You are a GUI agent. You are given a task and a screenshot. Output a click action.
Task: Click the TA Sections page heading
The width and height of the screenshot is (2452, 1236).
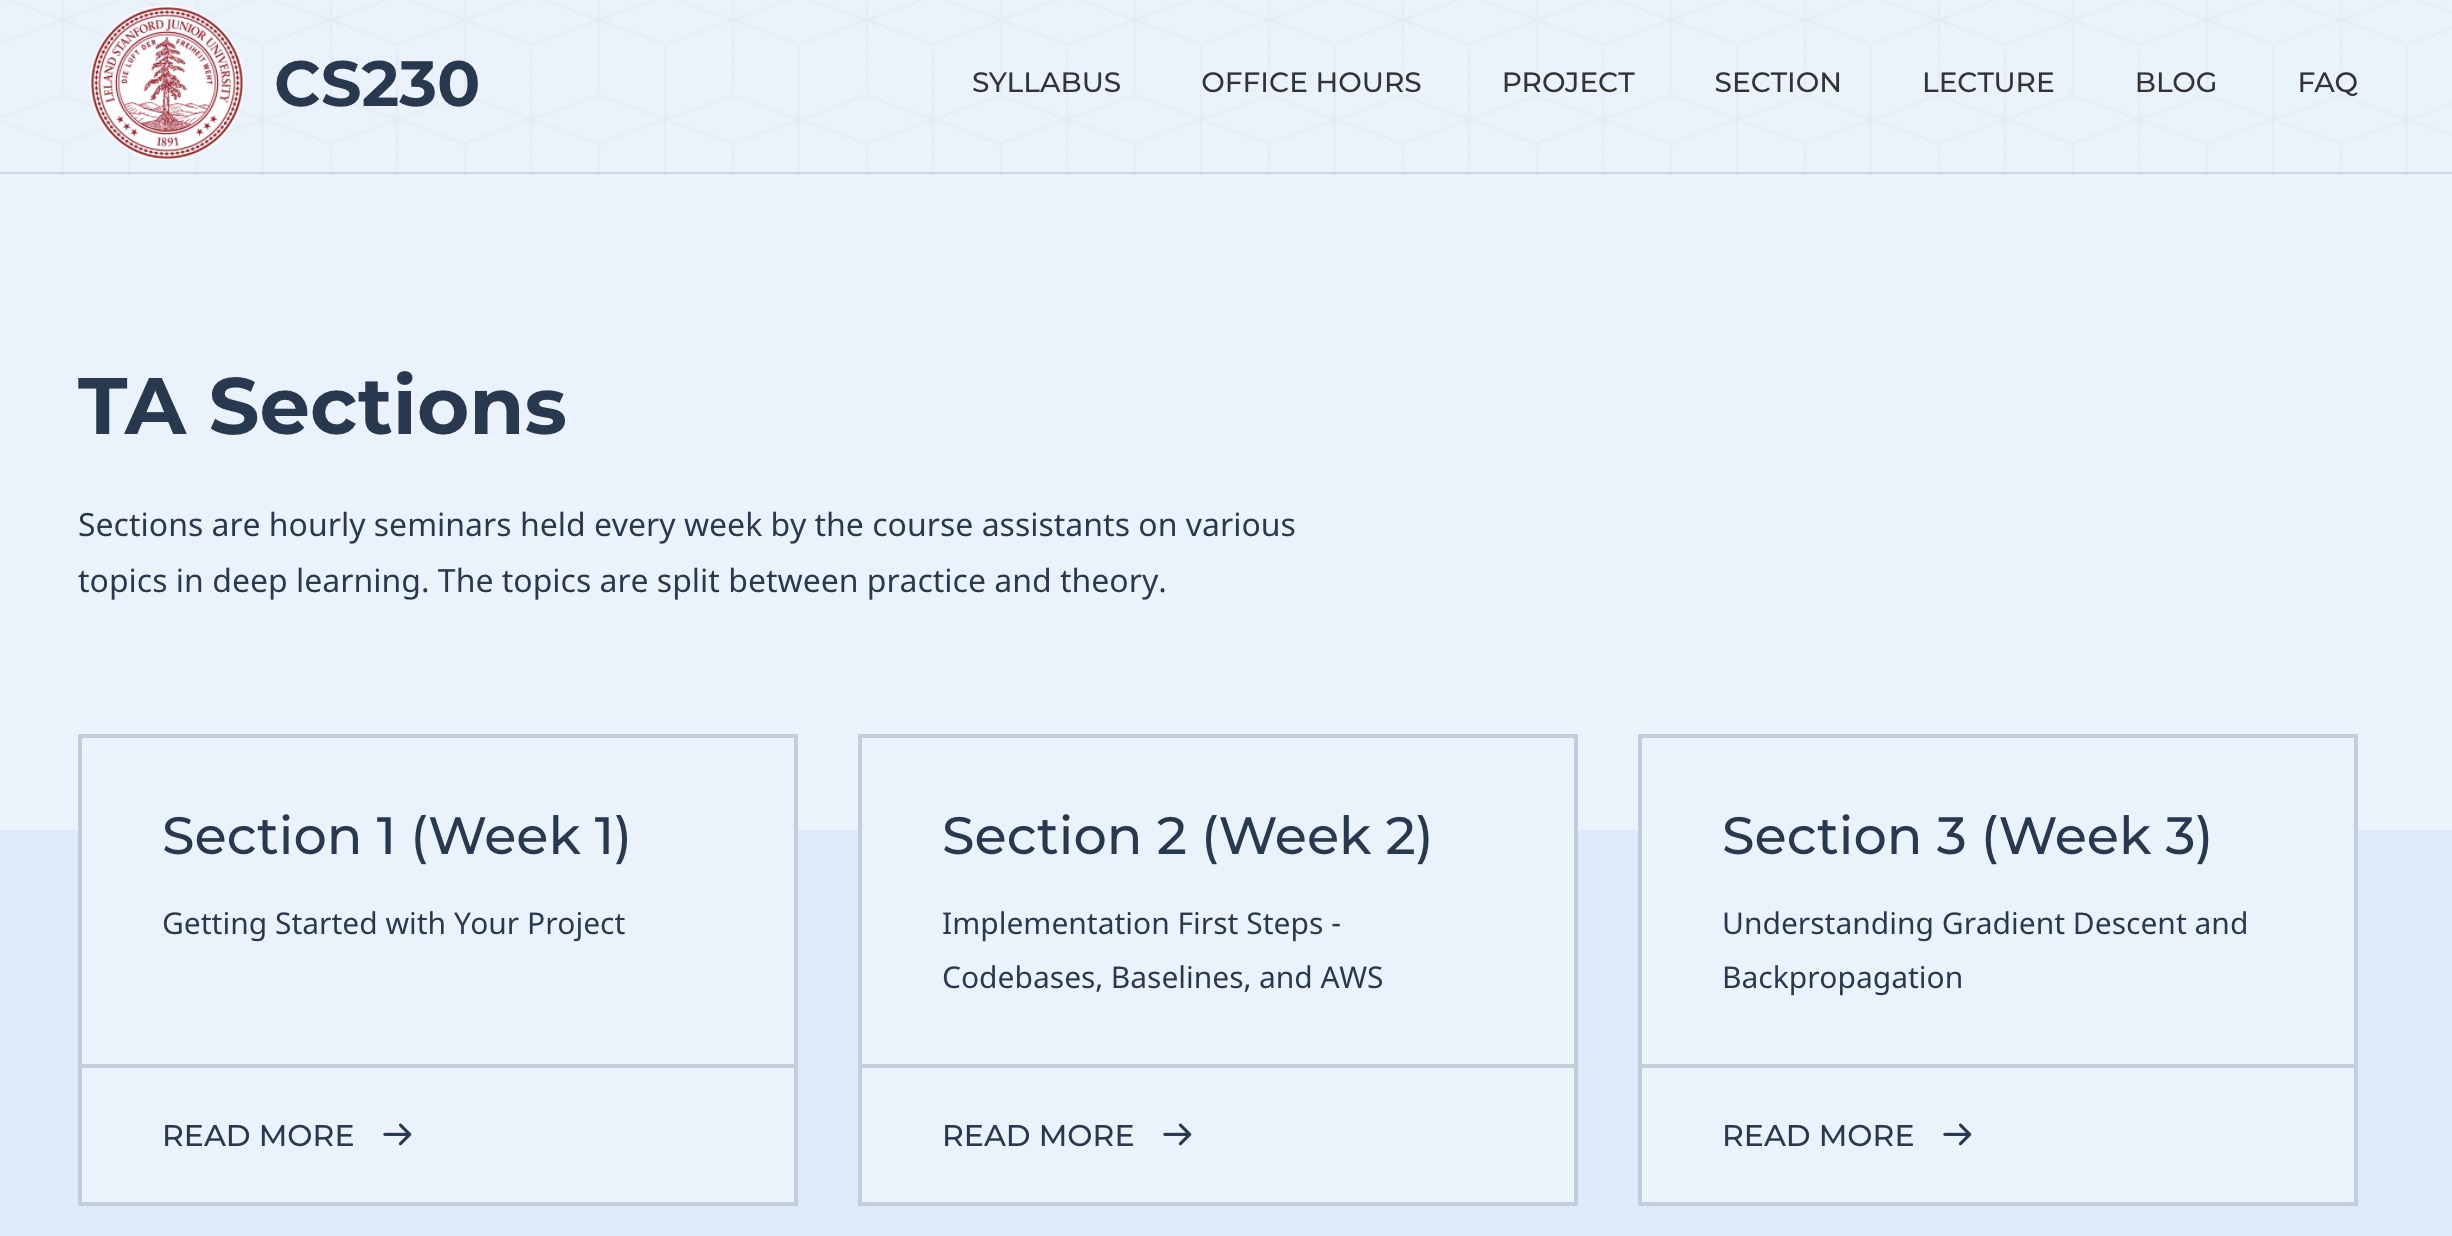[x=322, y=406]
